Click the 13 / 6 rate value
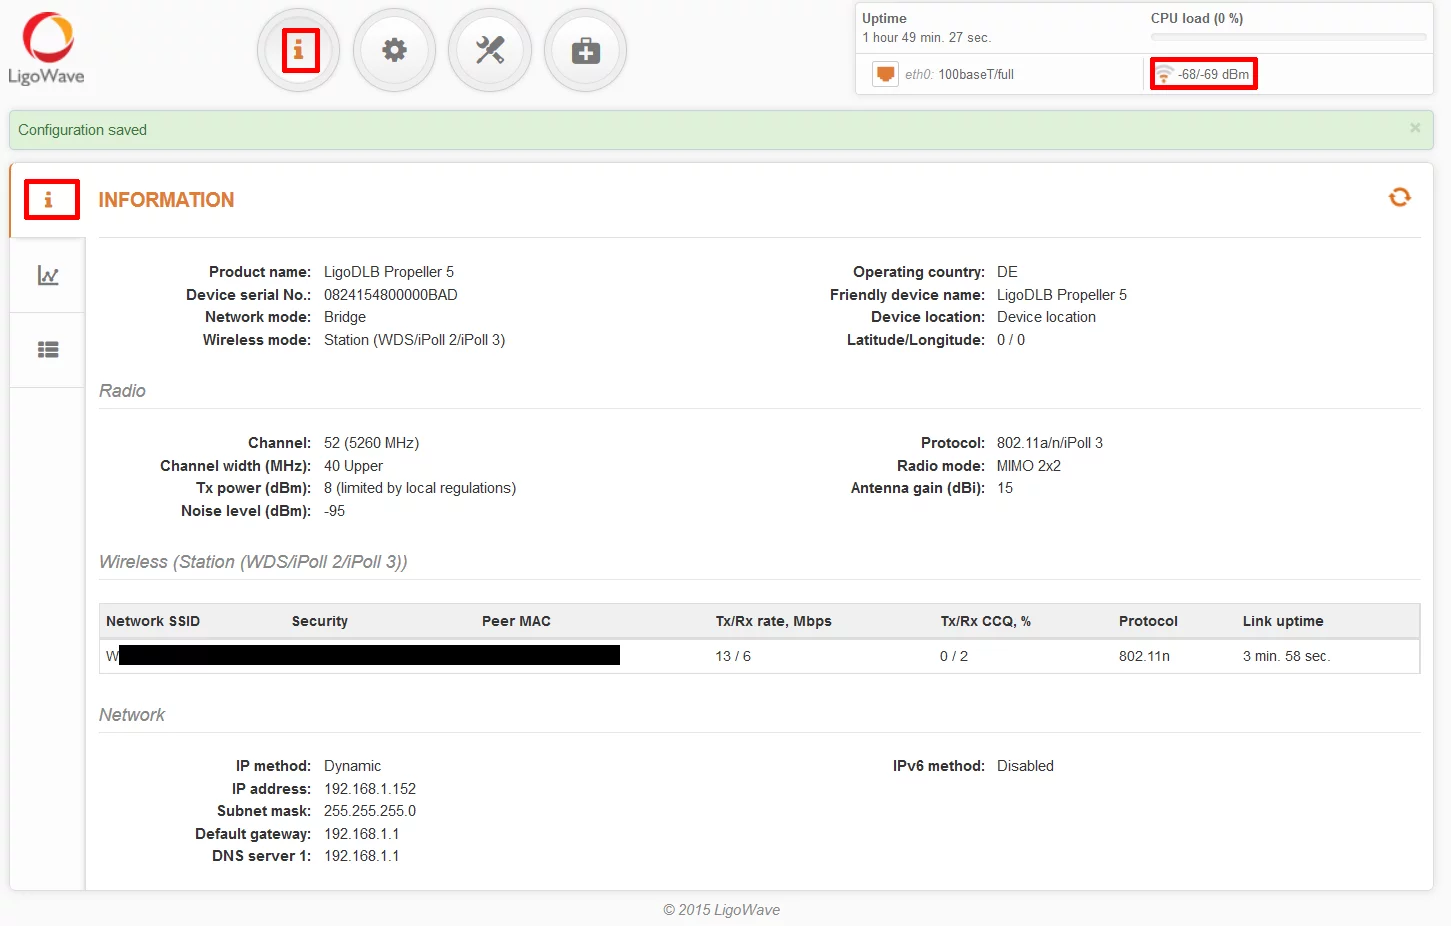This screenshot has height=926, width=1451. pyautogui.click(x=733, y=656)
